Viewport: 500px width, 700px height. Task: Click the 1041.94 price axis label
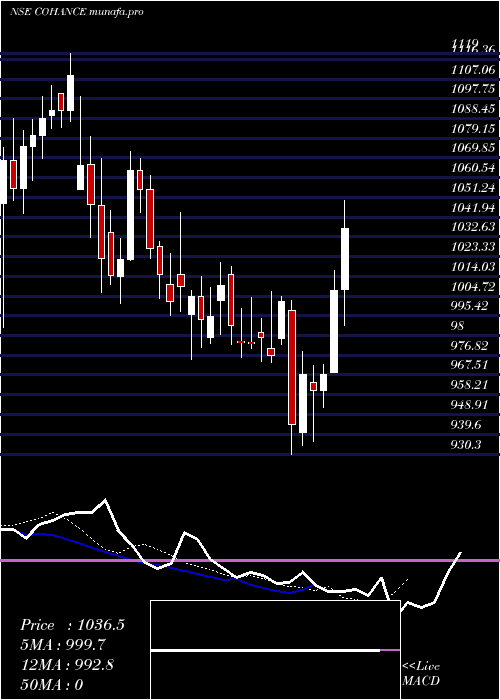[473, 207]
